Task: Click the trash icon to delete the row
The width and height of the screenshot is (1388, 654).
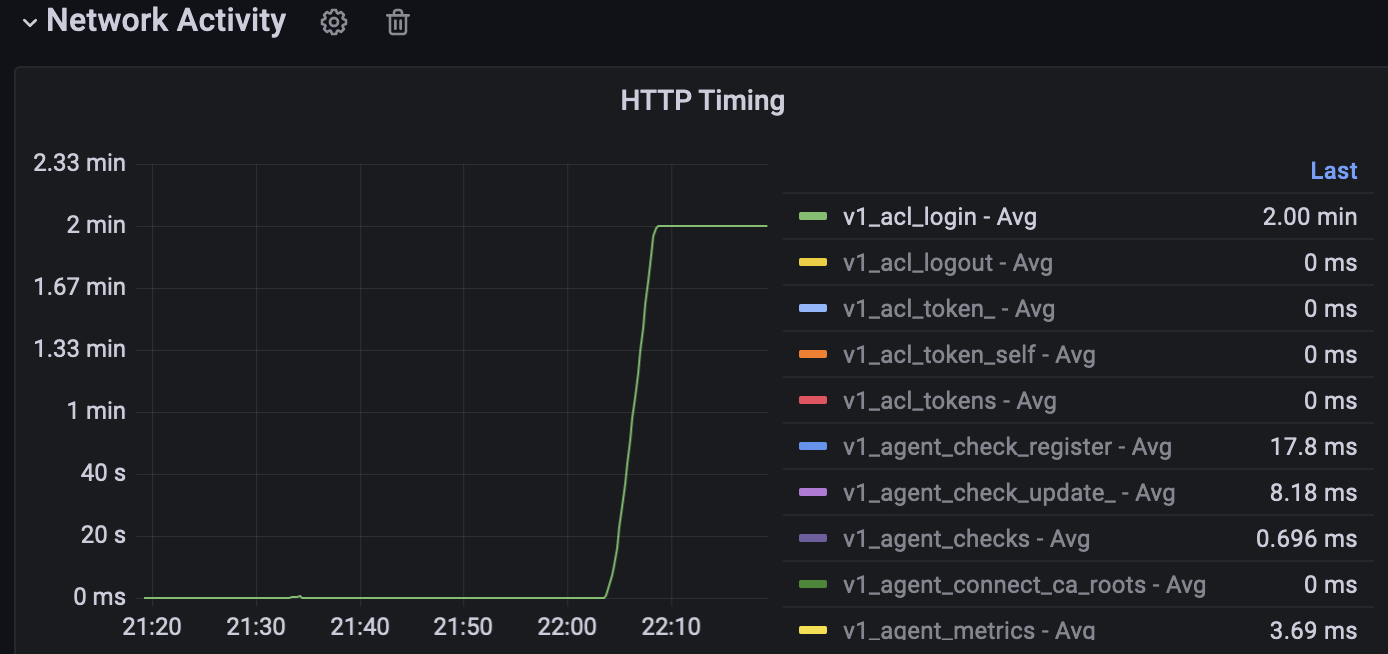Action: click(397, 22)
